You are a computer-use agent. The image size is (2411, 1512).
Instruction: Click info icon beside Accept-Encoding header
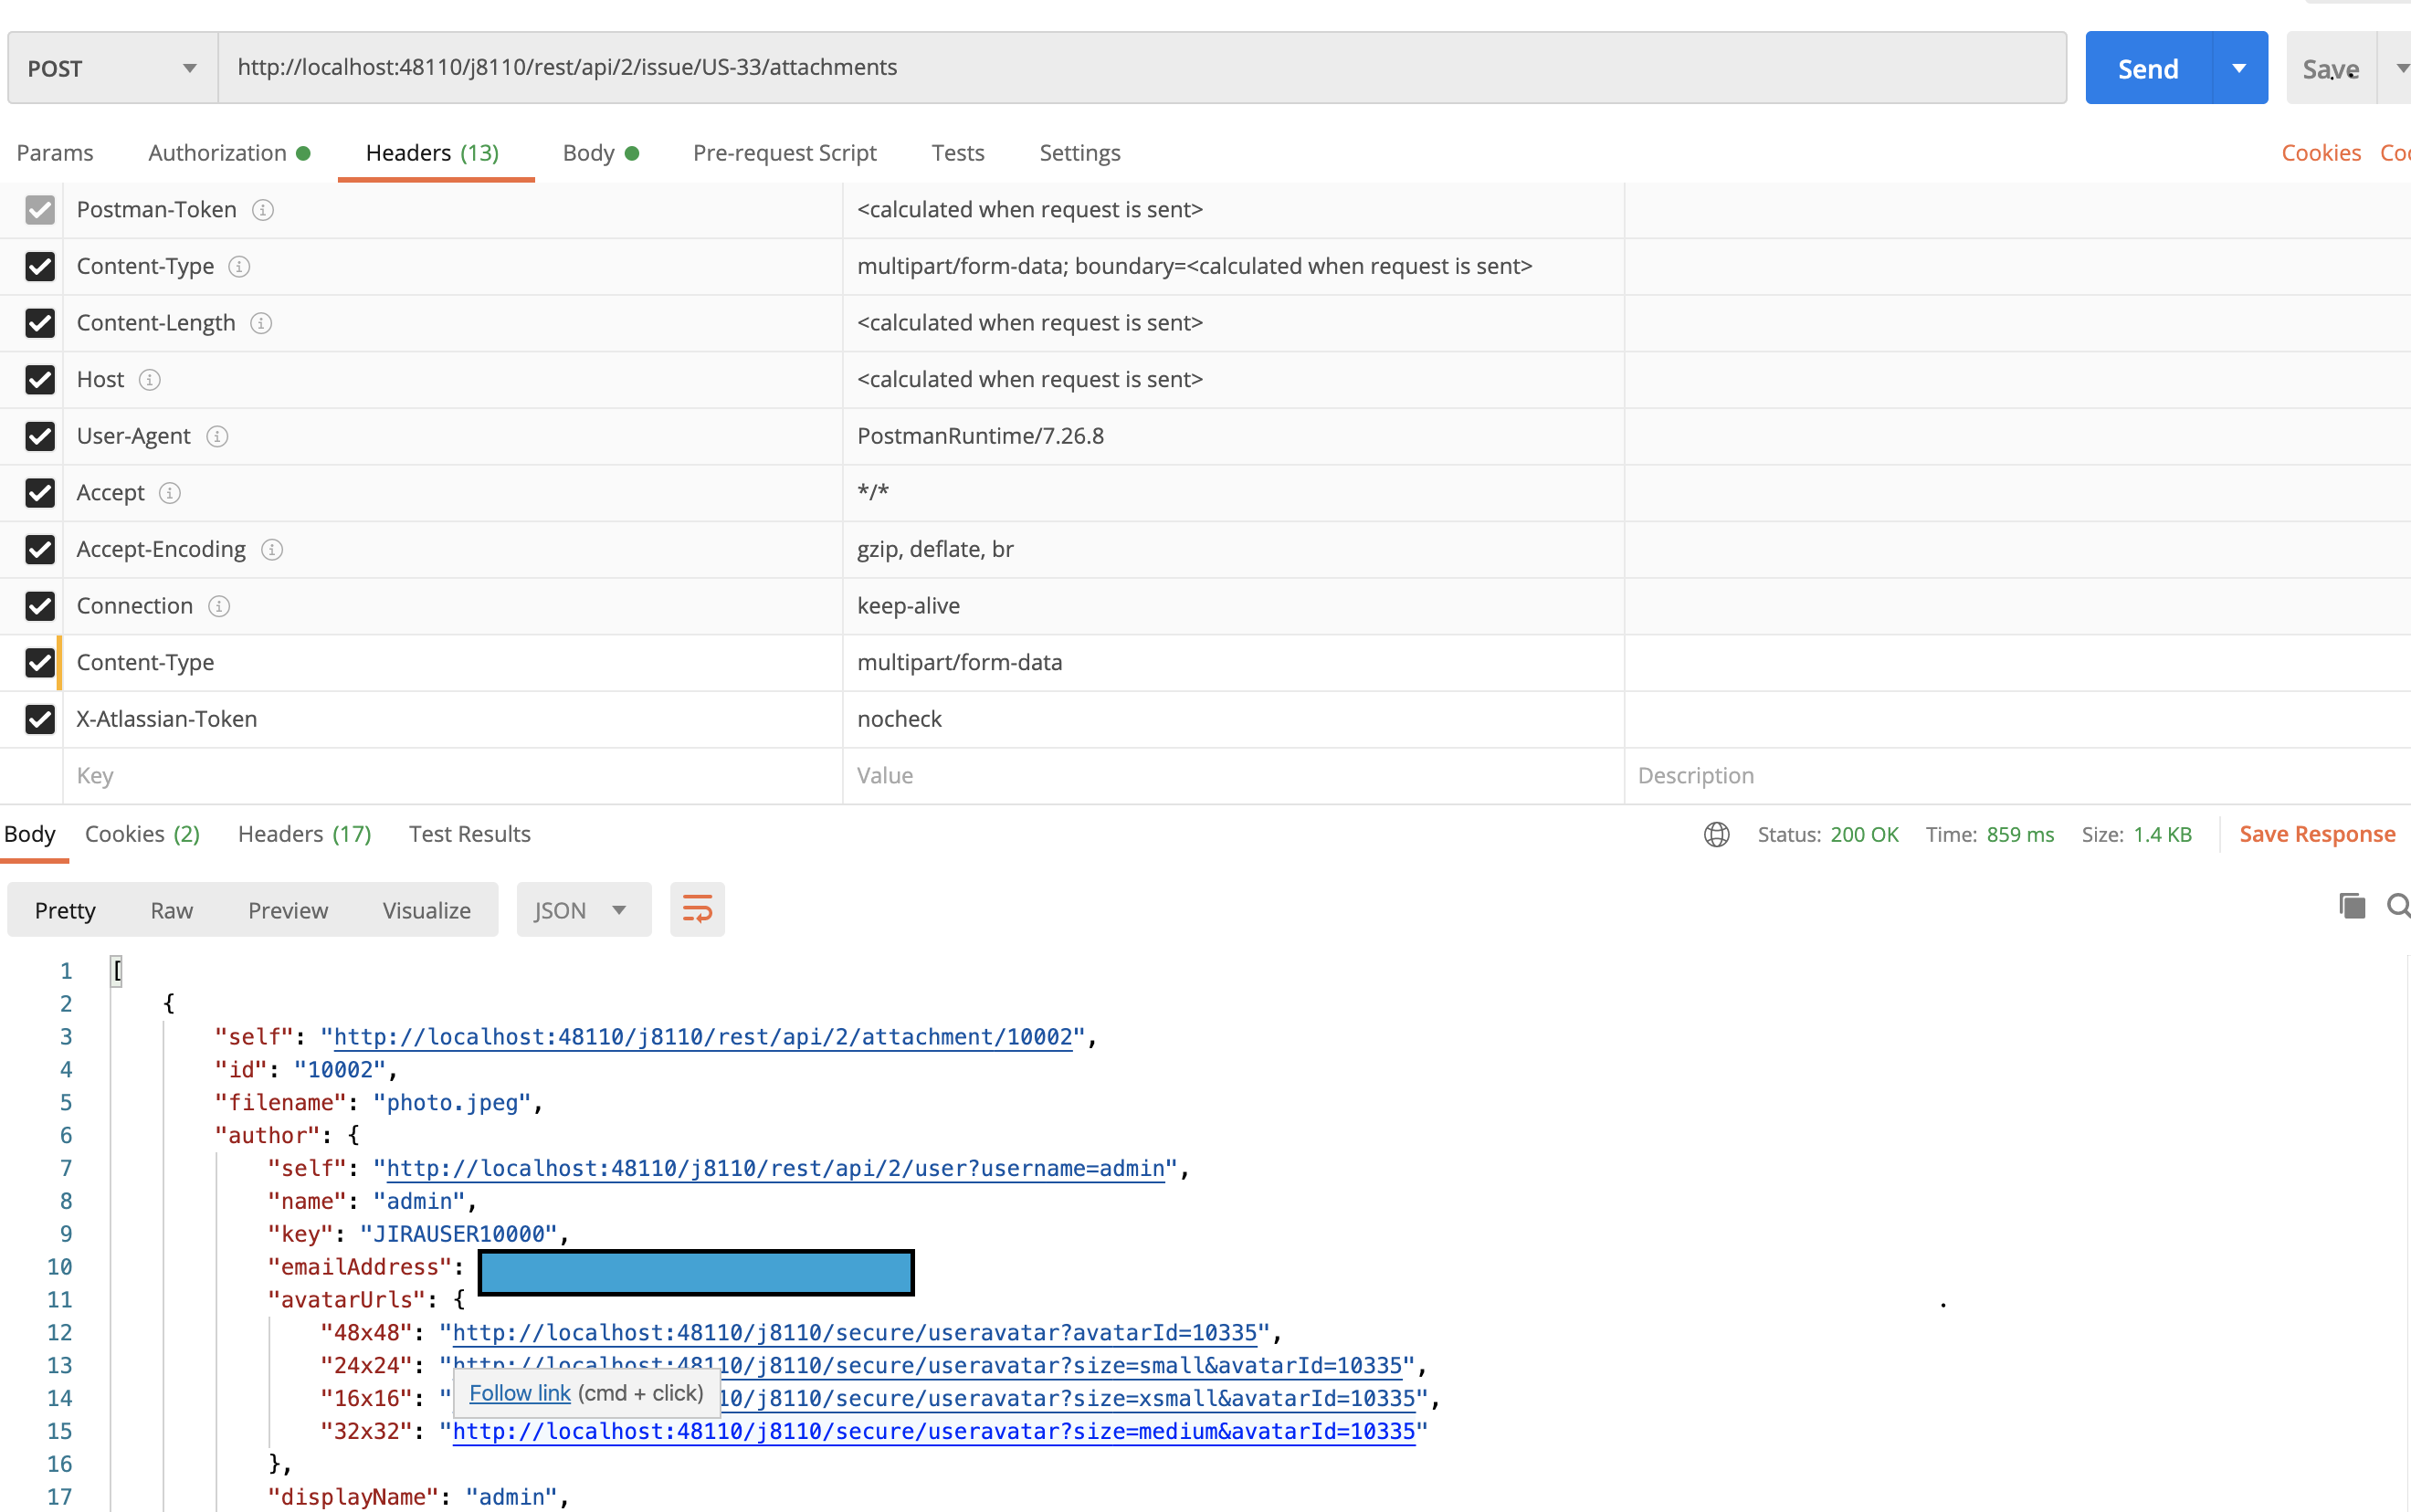272,549
